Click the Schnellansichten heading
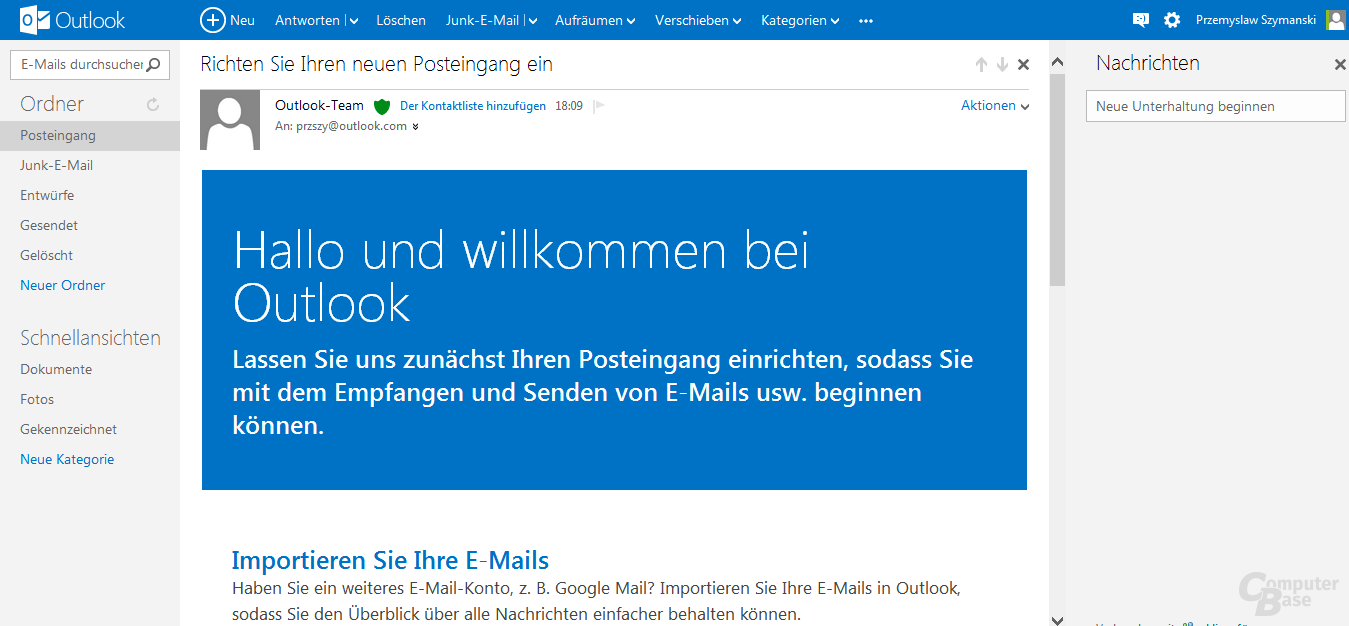 pyautogui.click(x=90, y=338)
